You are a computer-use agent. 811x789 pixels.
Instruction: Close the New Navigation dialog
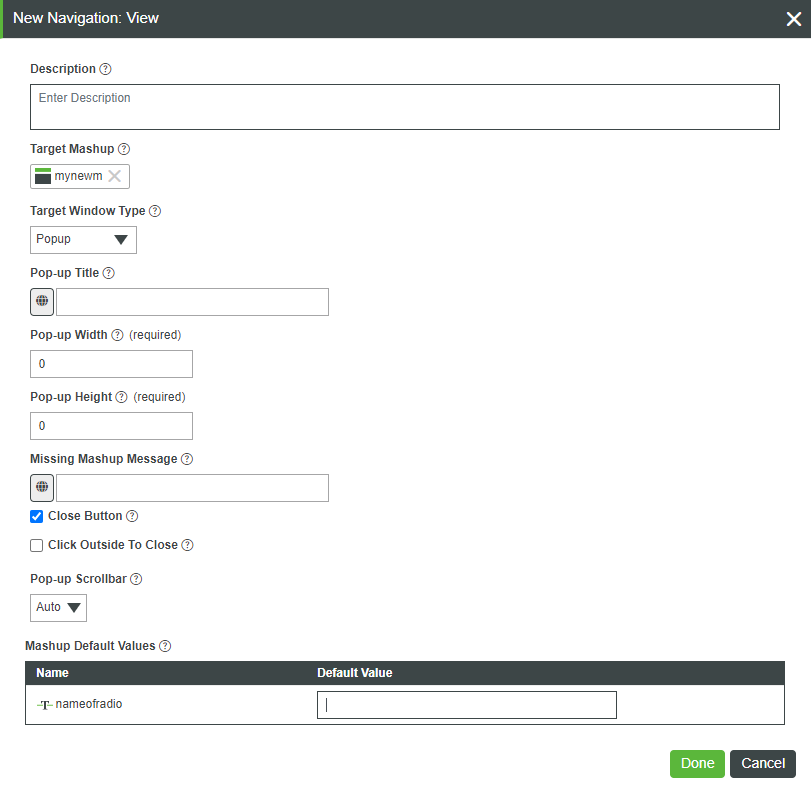[793, 19]
